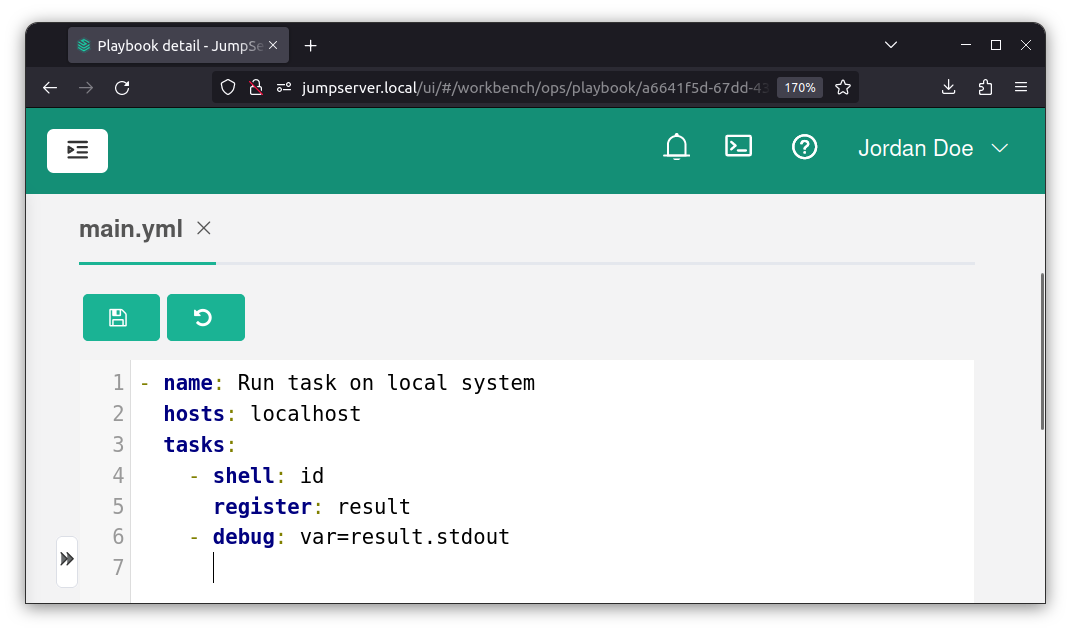Bookmark this page with star icon
Image resolution: width=1071 pixels, height=632 pixels.
pyautogui.click(x=843, y=88)
